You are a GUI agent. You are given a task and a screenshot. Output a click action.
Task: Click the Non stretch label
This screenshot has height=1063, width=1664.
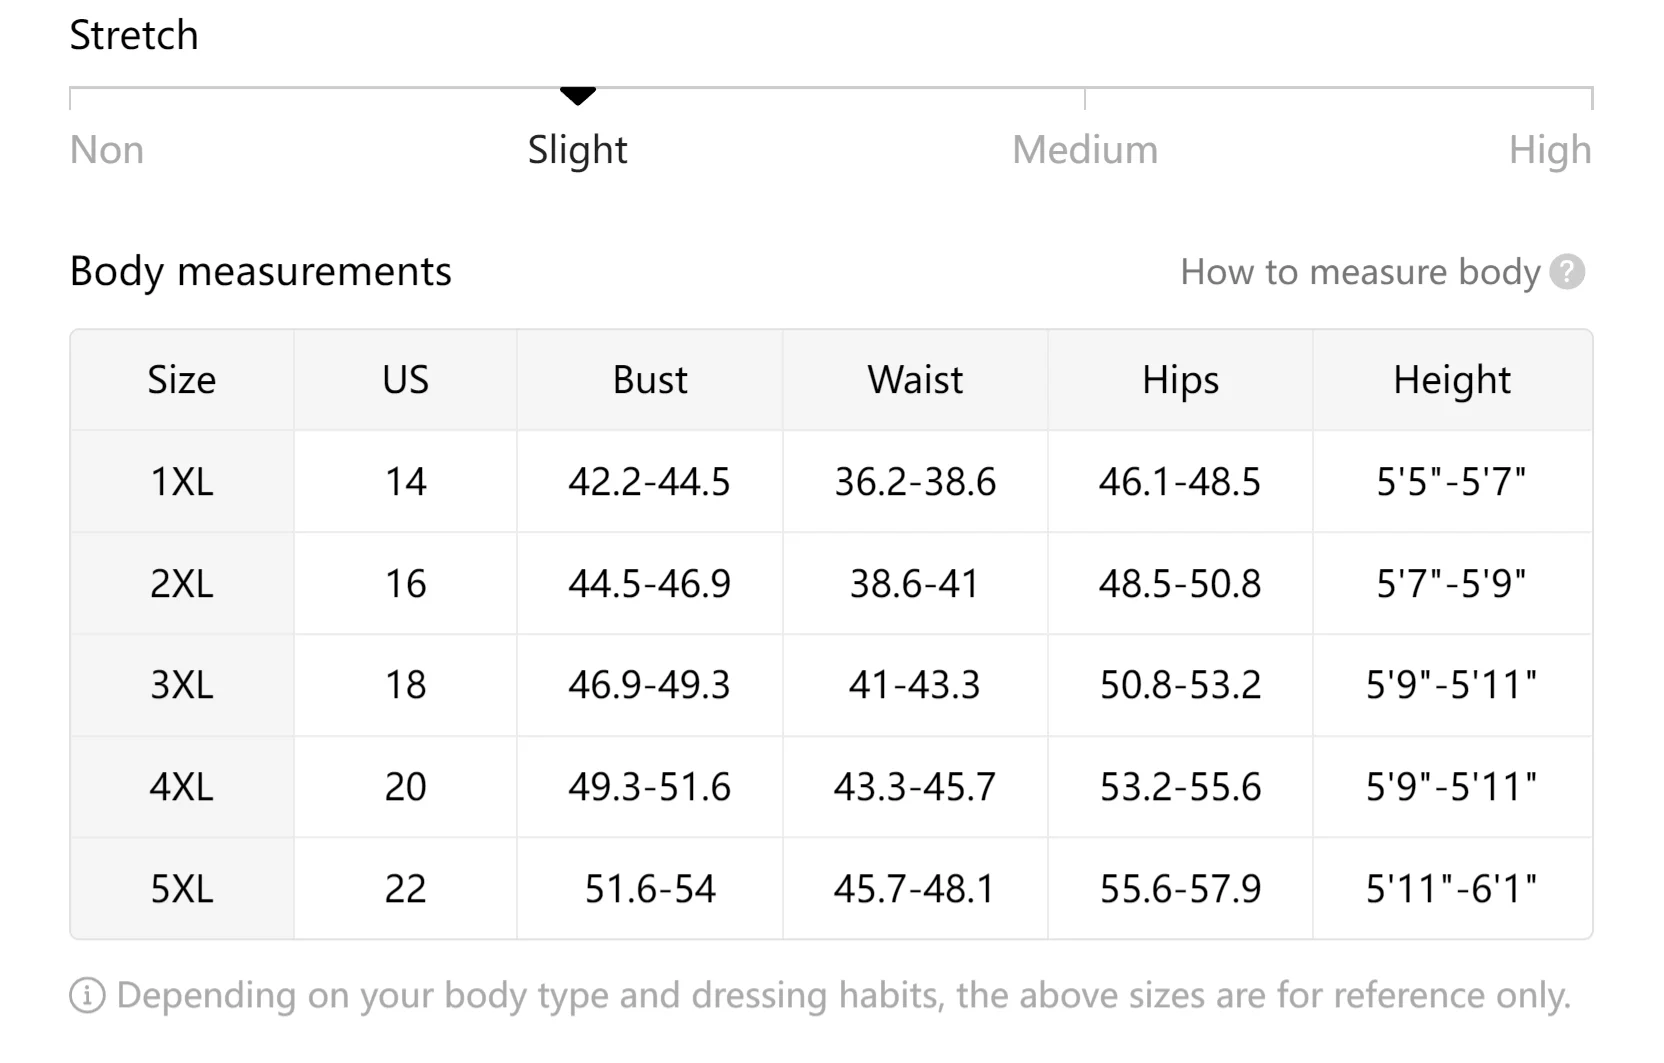(107, 150)
